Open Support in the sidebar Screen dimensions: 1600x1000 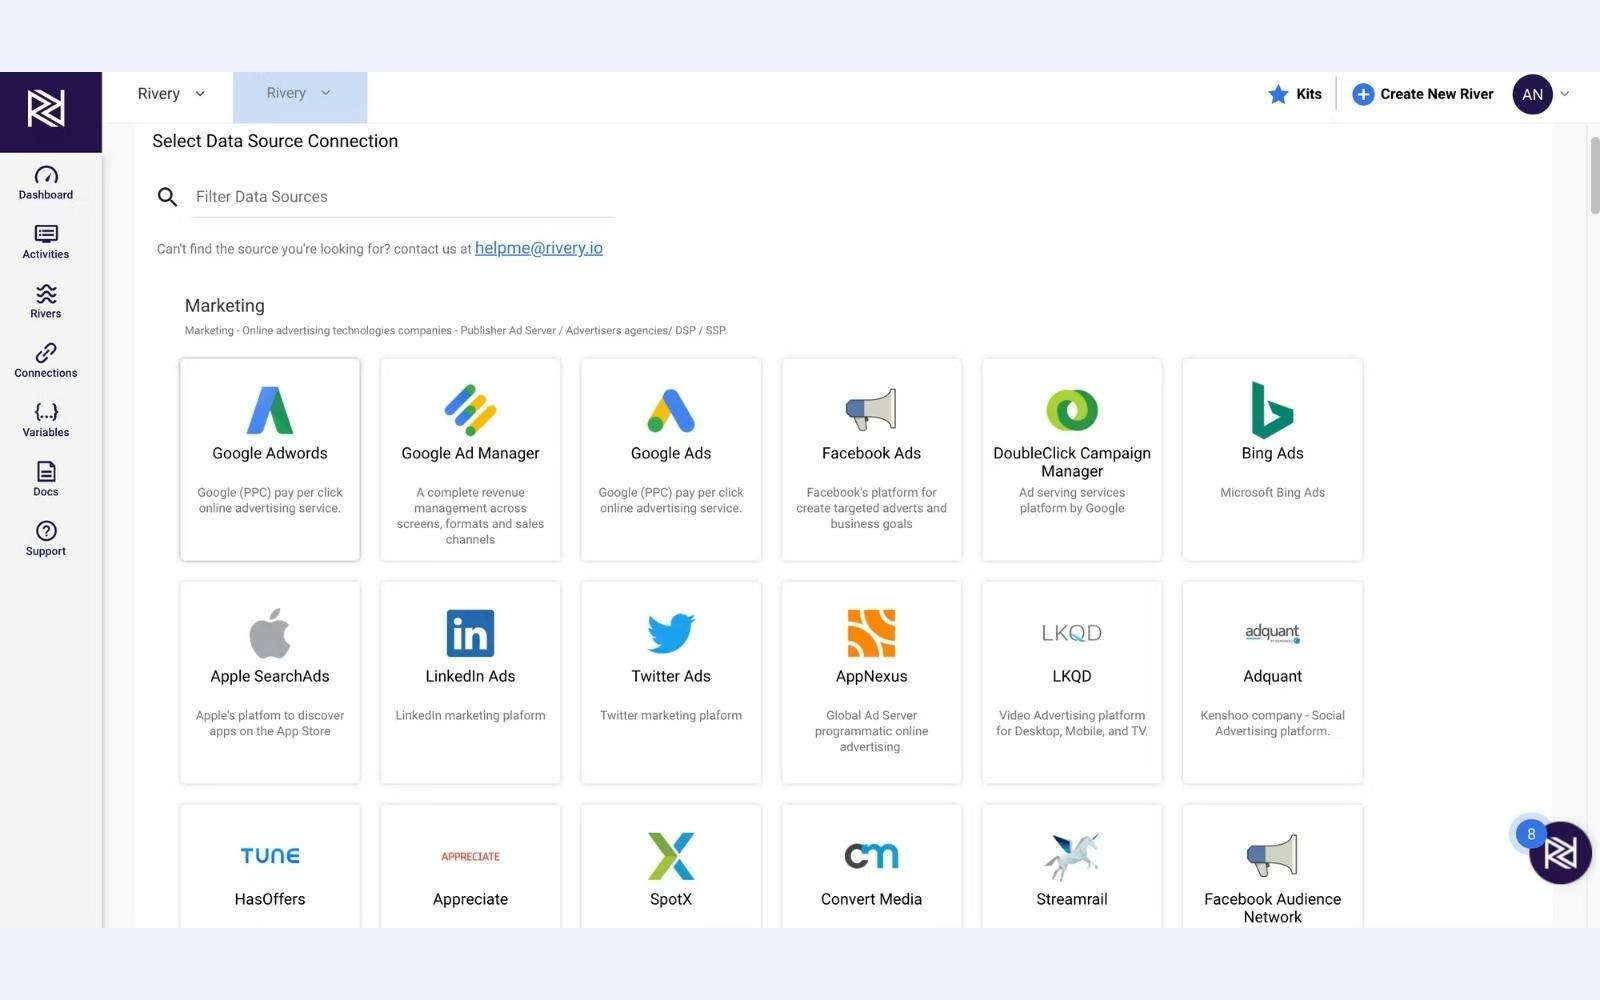[x=46, y=538]
